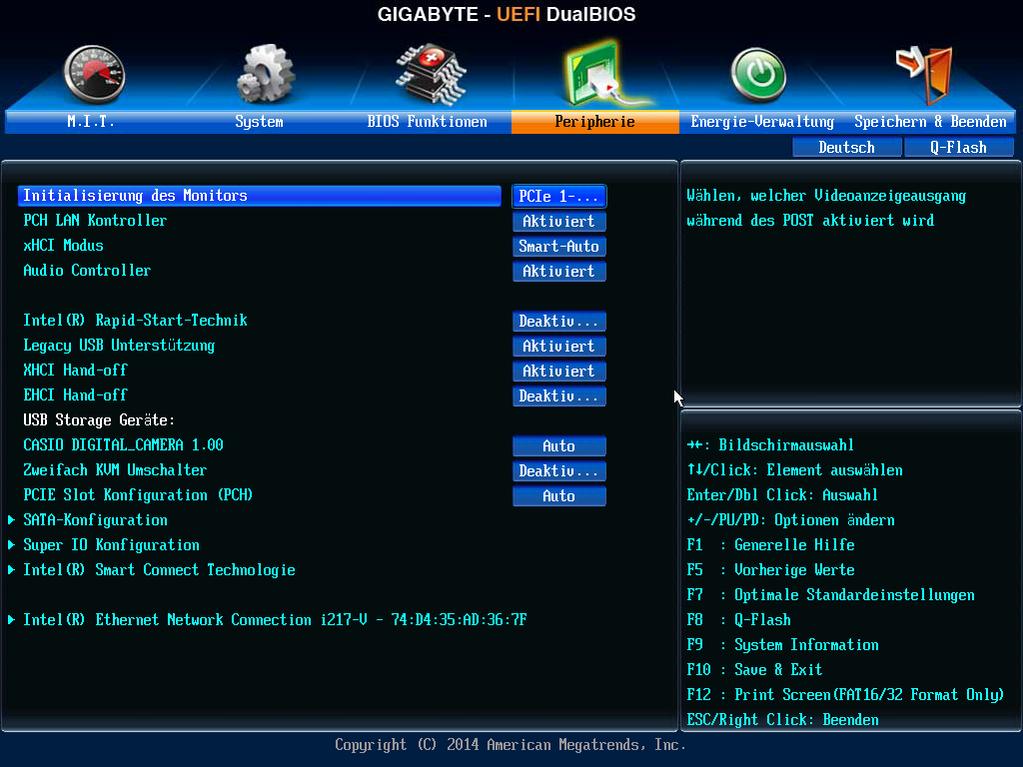The width and height of the screenshot is (1023, 767).
Task: Select xHCI Modus label
Action: pyautogui.click(x=63, y=245)
